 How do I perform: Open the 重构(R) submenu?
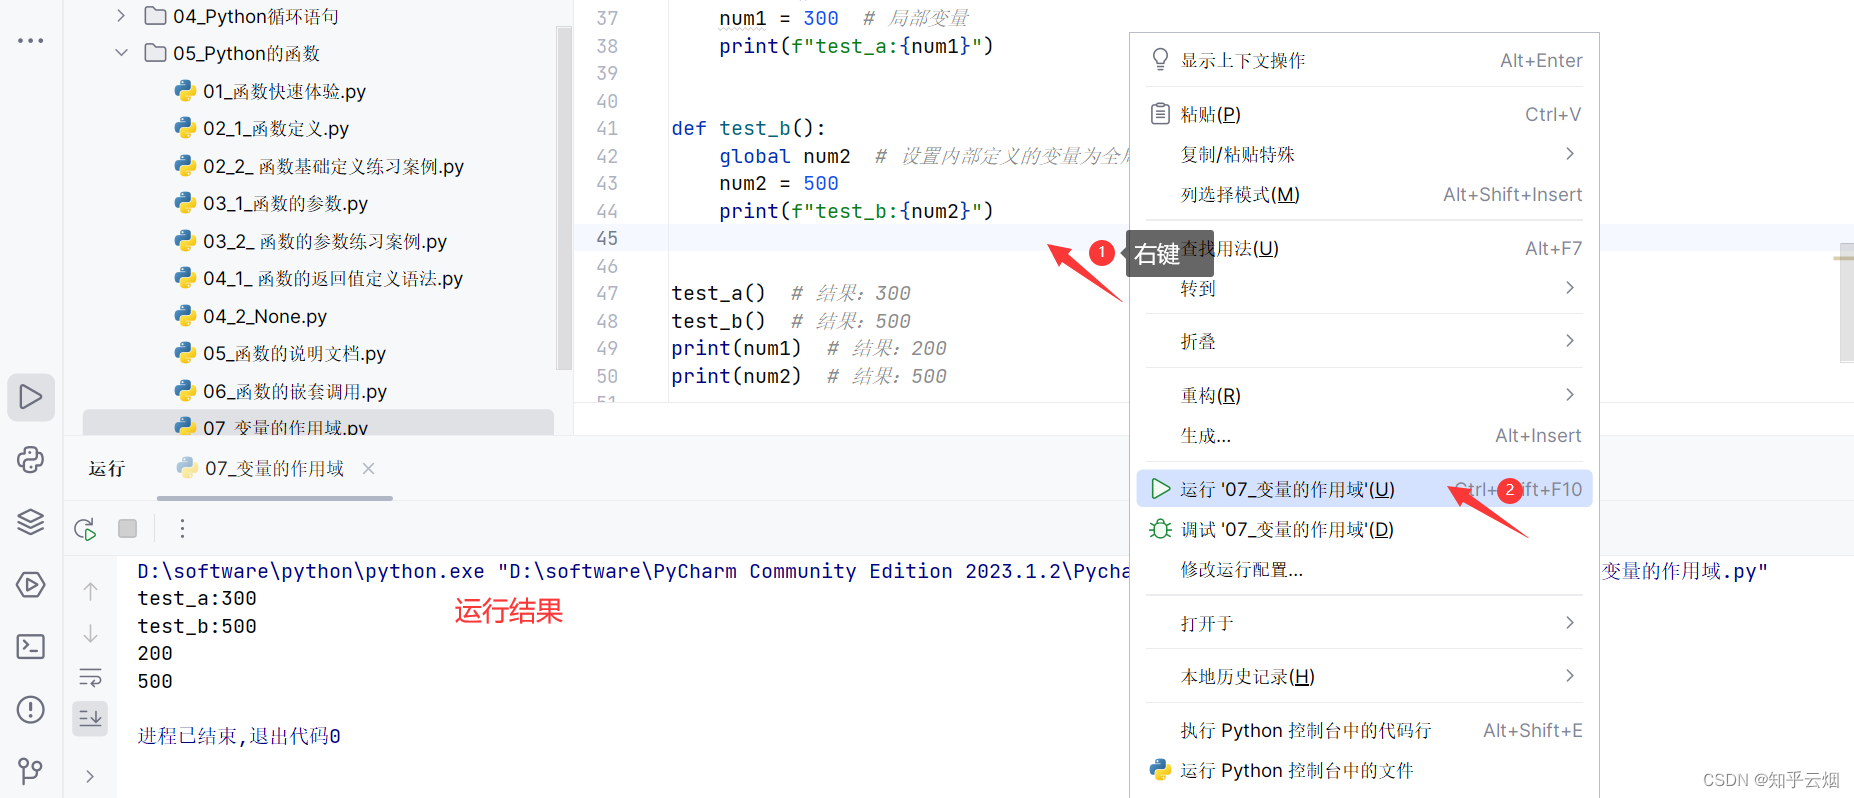click(1364, 395)
